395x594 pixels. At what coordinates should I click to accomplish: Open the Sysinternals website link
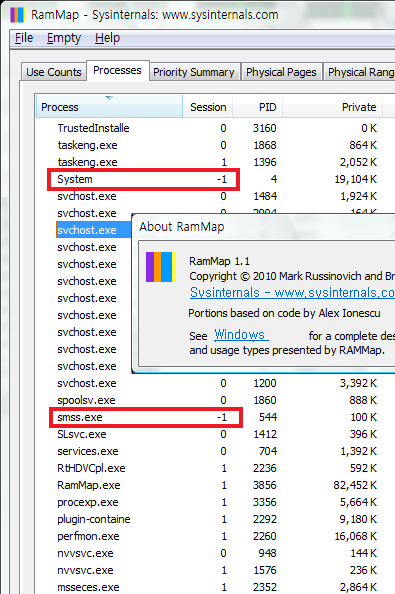[292, 292]
